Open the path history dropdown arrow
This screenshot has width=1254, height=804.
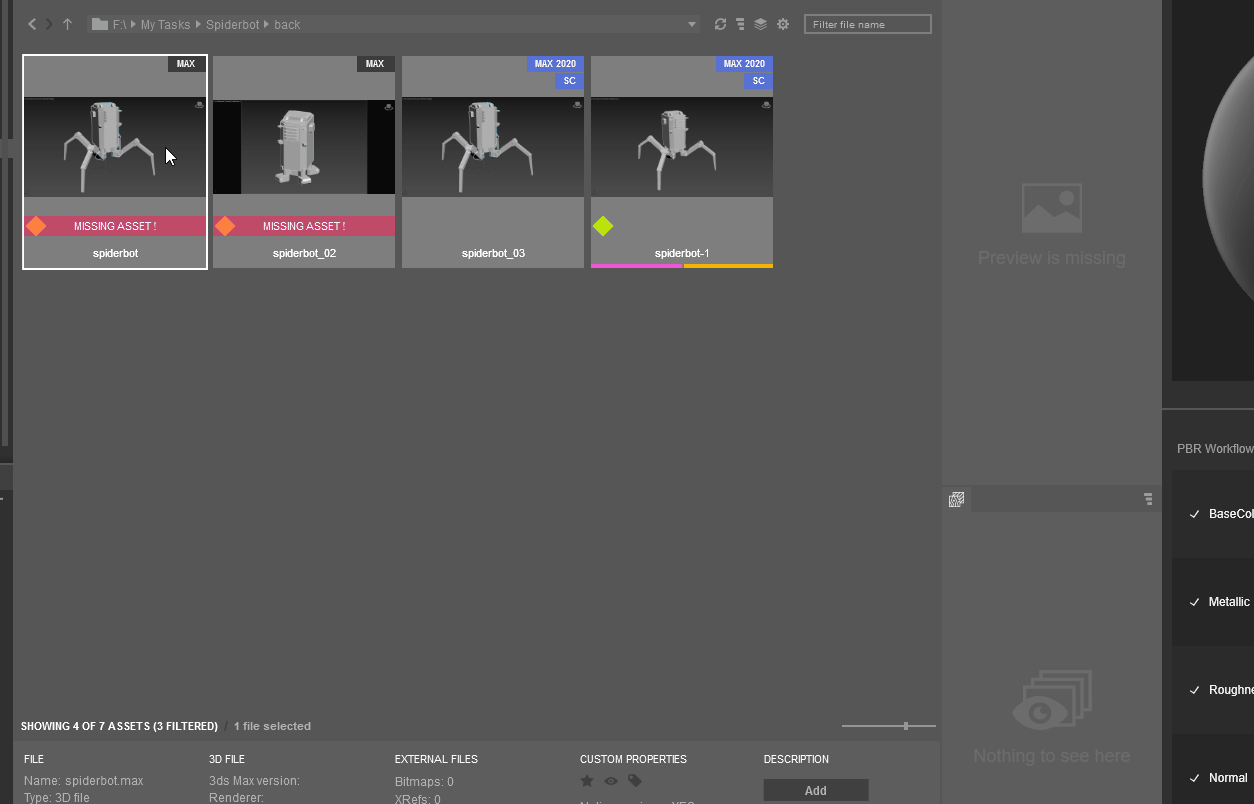point(692,24)
